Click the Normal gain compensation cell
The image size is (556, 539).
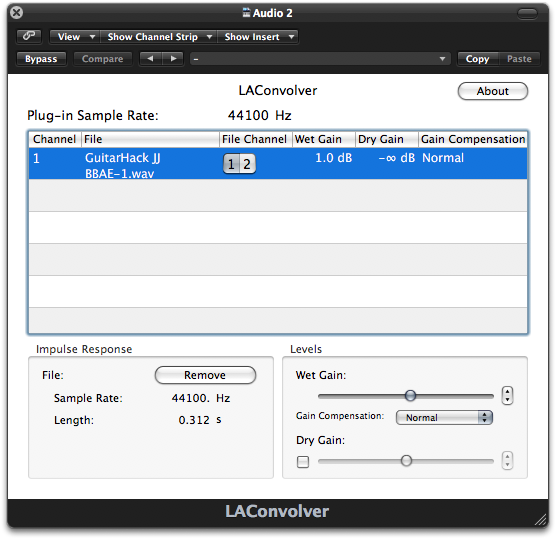click(443, 158)
